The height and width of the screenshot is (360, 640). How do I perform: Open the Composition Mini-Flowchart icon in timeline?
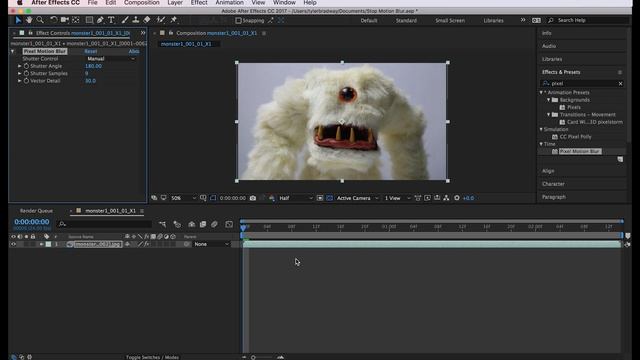point(162,224)
